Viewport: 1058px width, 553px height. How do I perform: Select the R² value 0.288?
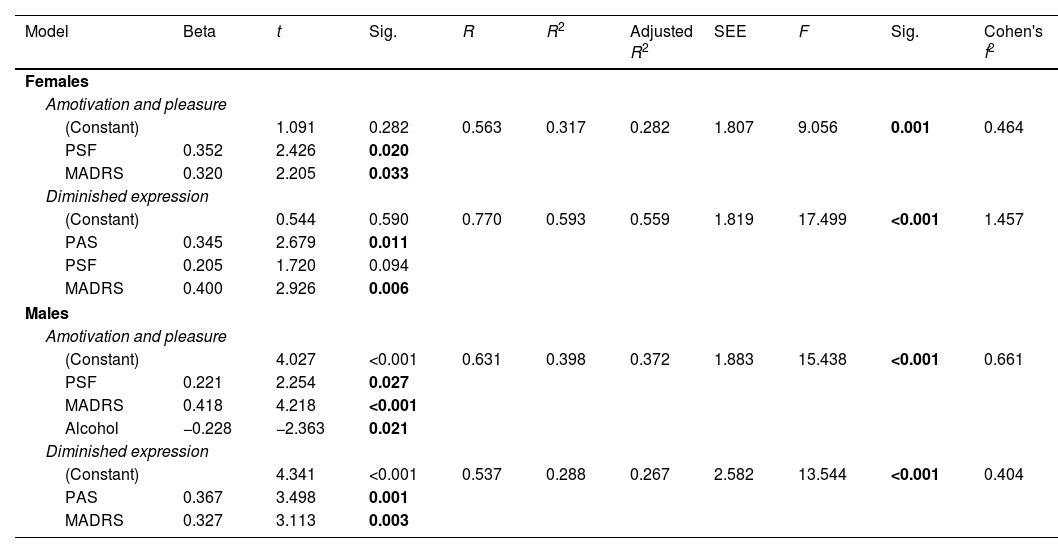pyautogui.click(x=566, y=474)
